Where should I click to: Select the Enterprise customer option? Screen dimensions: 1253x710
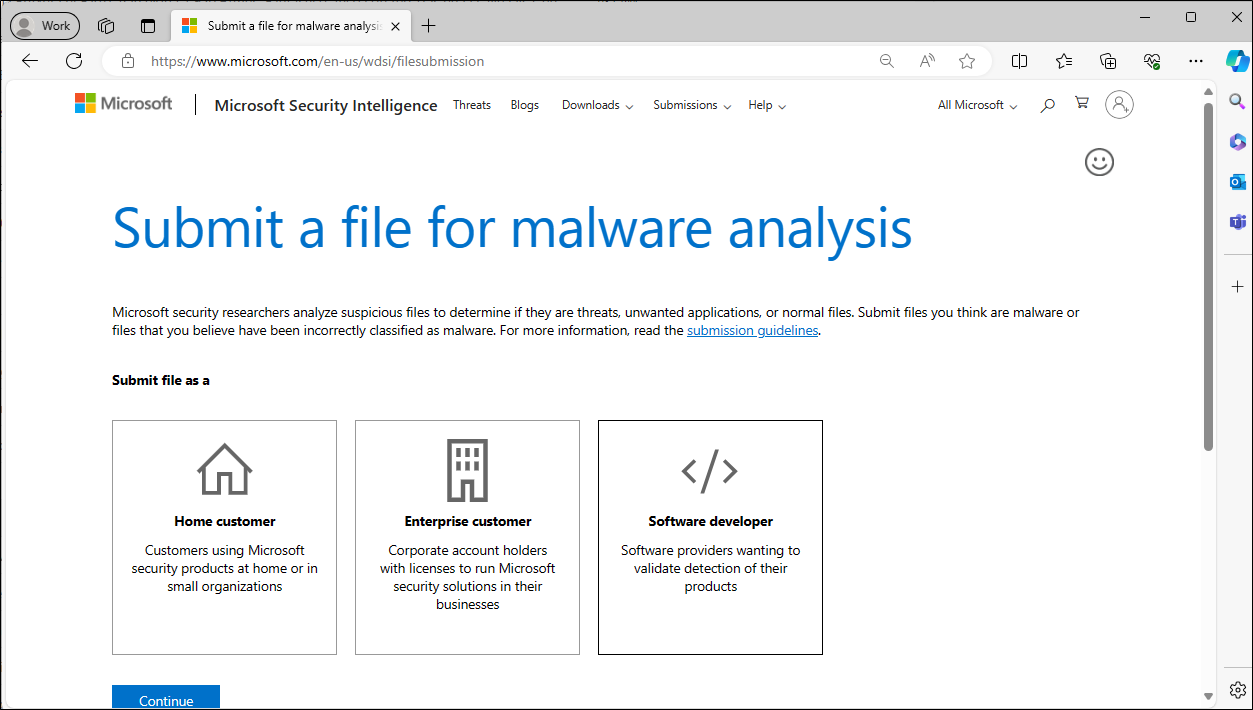point(467,537)
